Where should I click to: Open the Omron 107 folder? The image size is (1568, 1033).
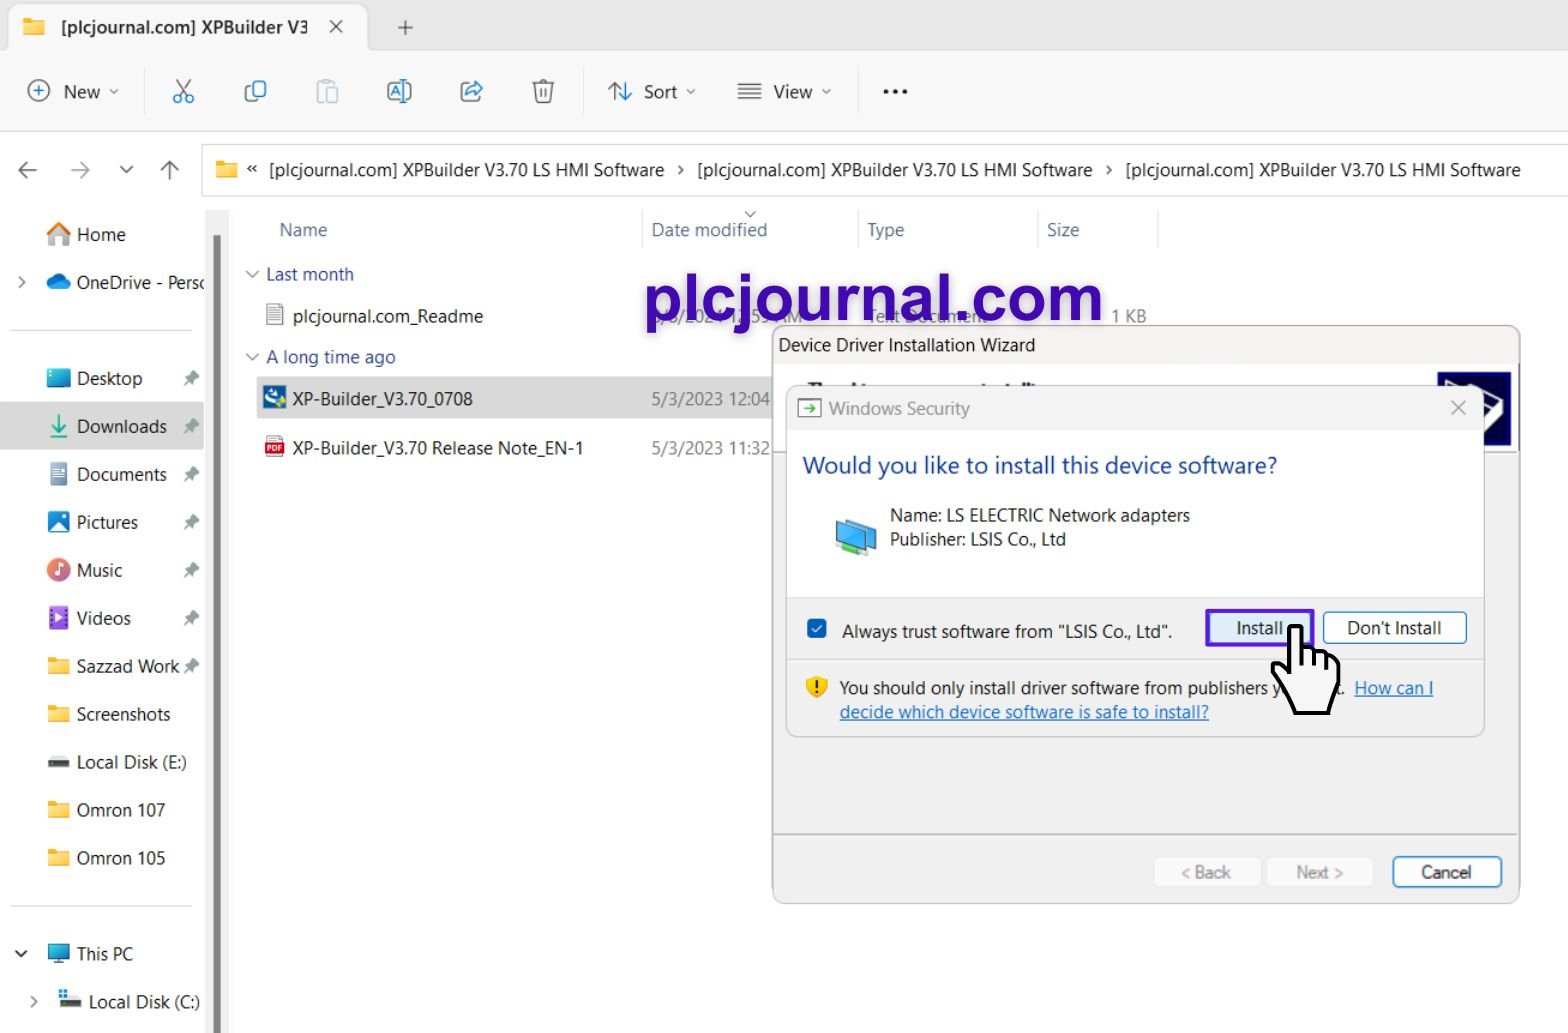click(106, 810)
